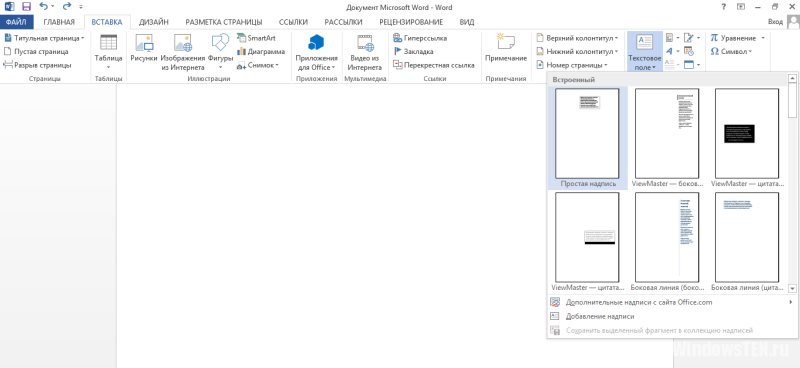
Task: Click the gallery scrollbar down arrow
Action: point(792,289)
